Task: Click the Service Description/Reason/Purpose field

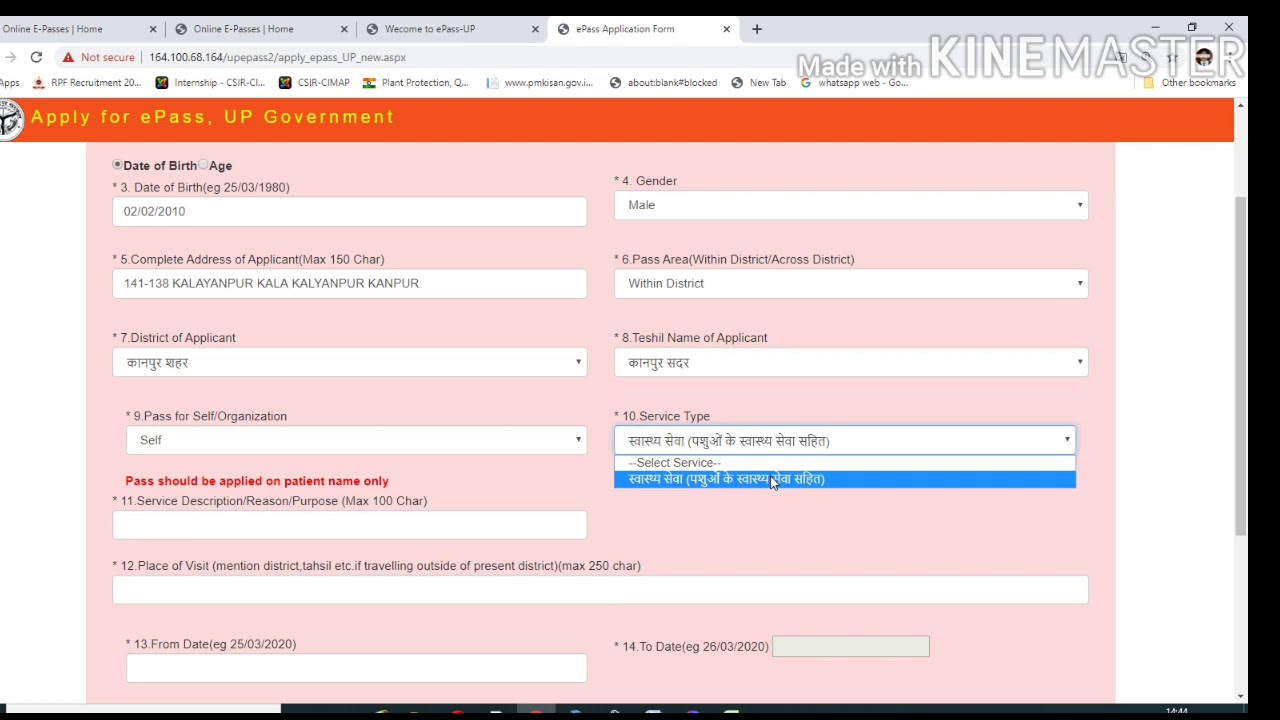Action: (x=350, y=525)
